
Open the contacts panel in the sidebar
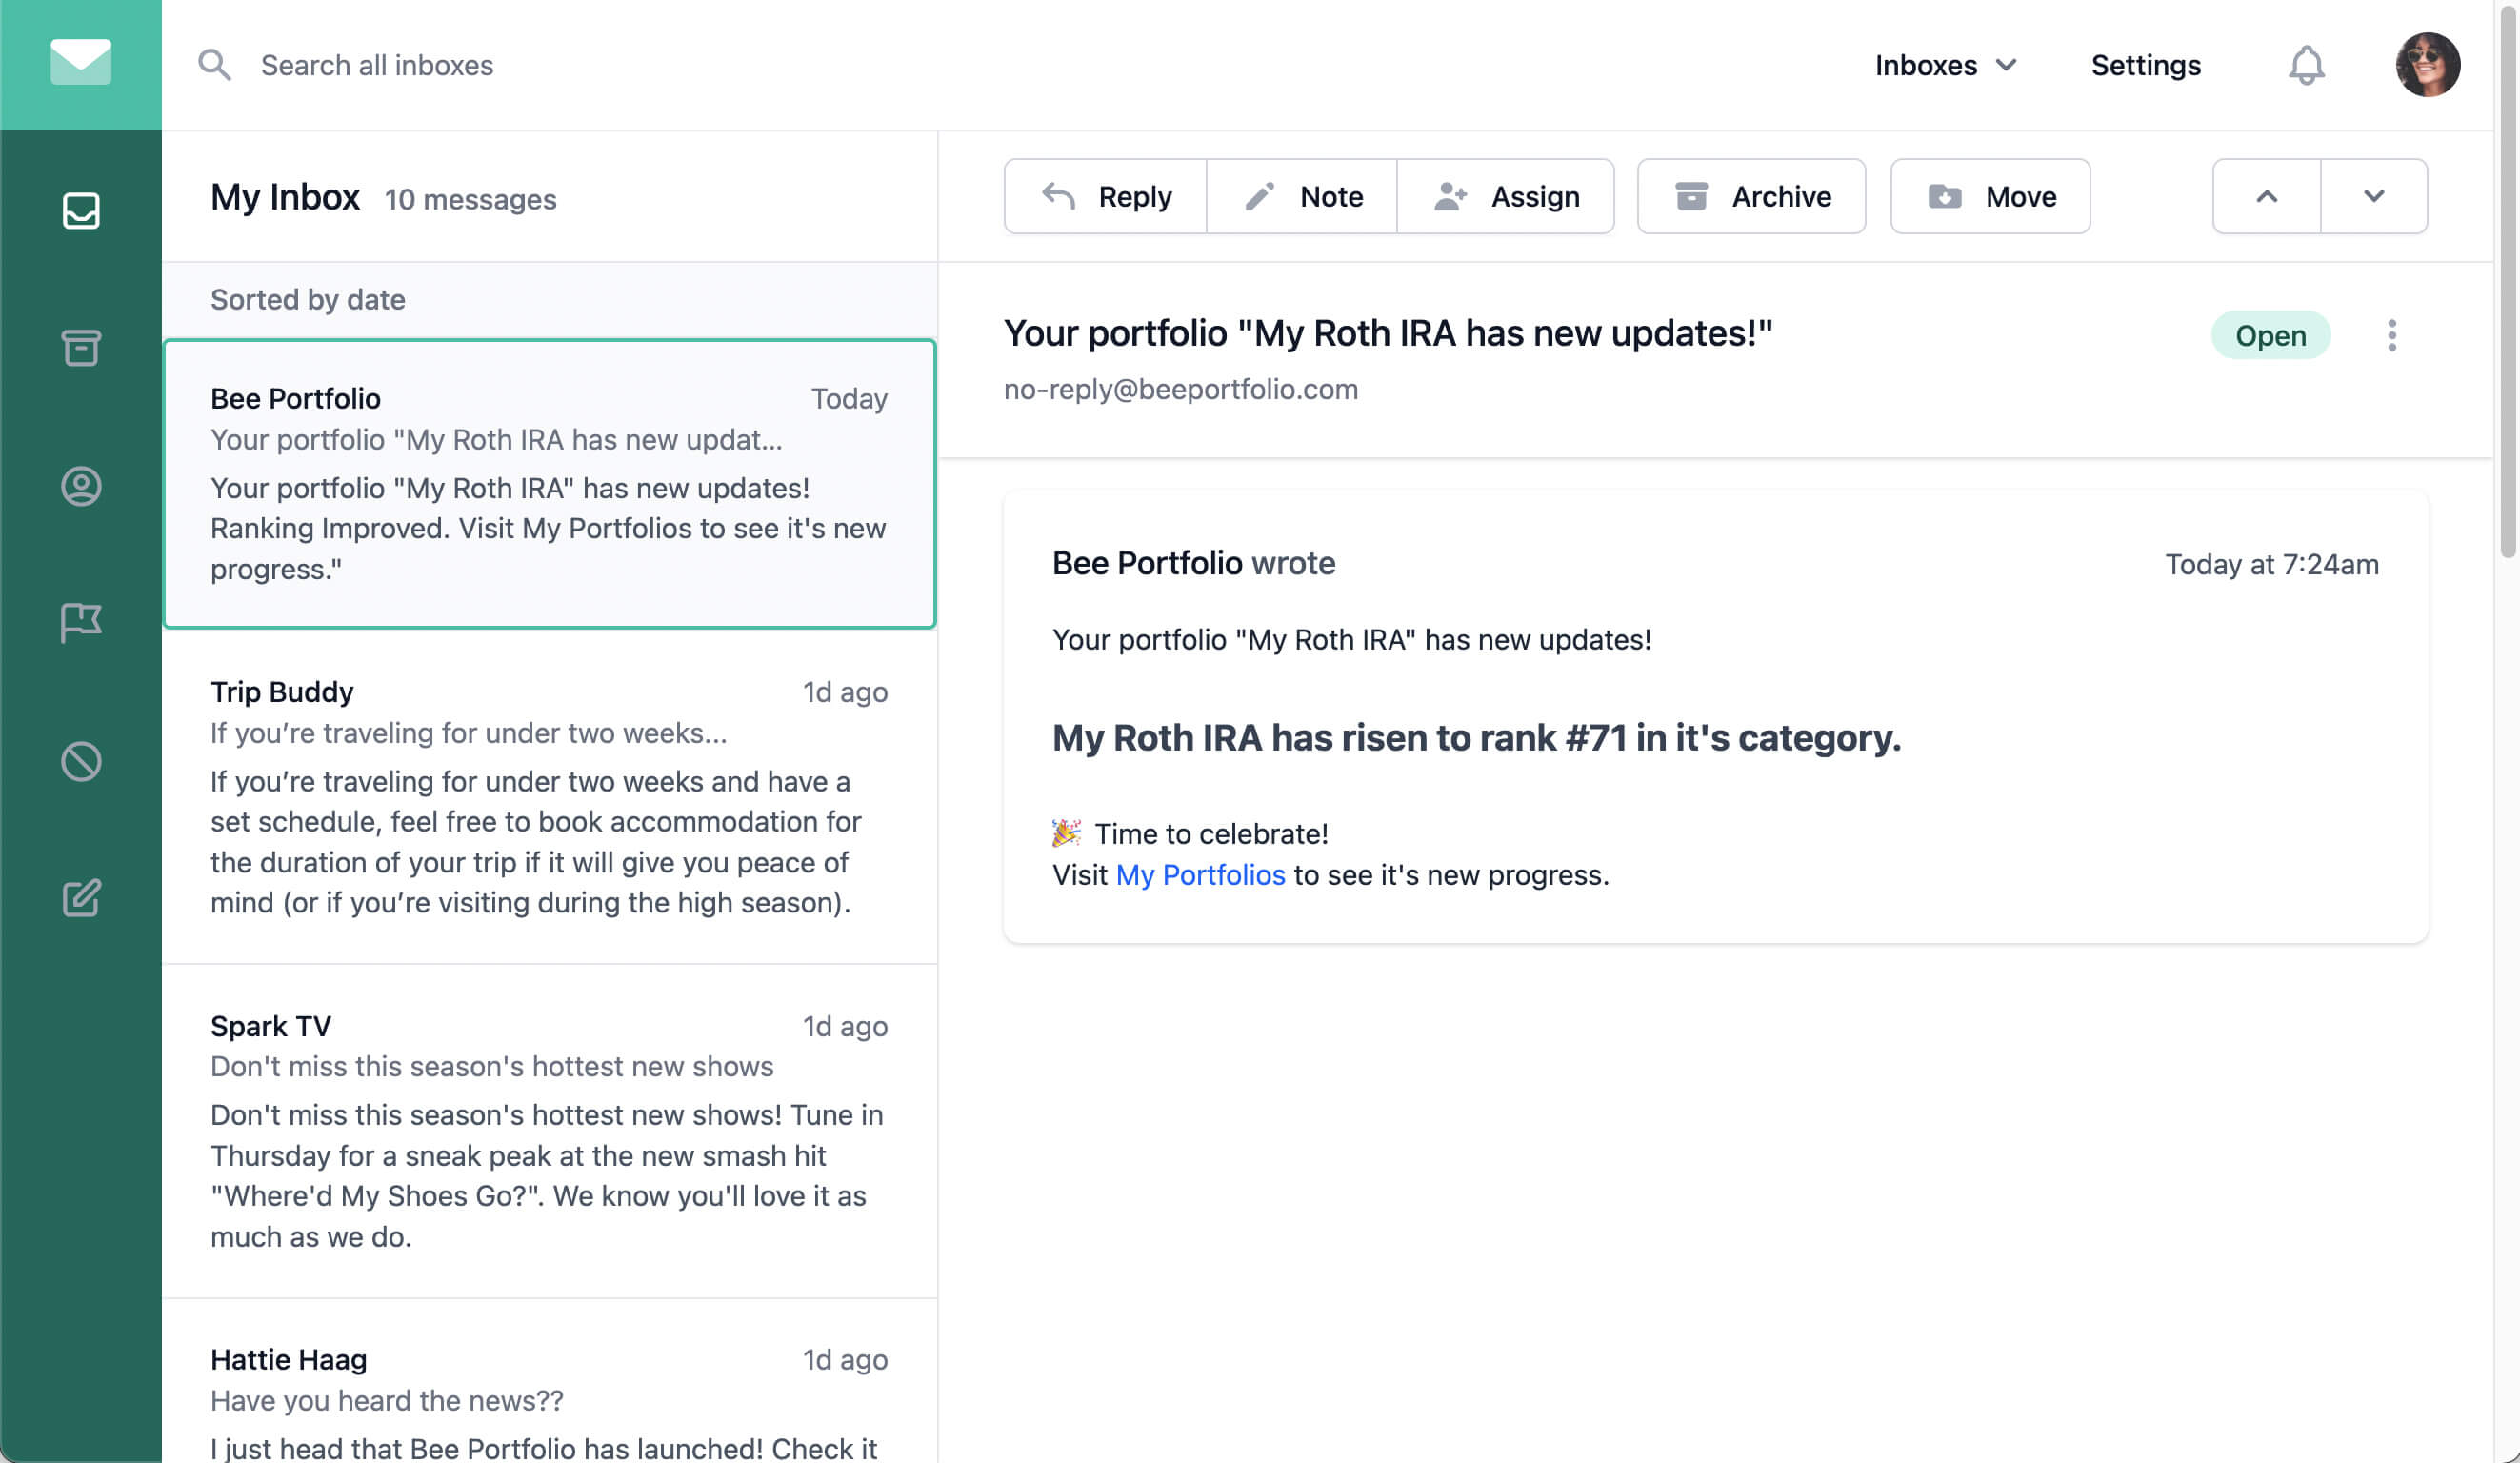pyautogui.click(x=81, y=487)
